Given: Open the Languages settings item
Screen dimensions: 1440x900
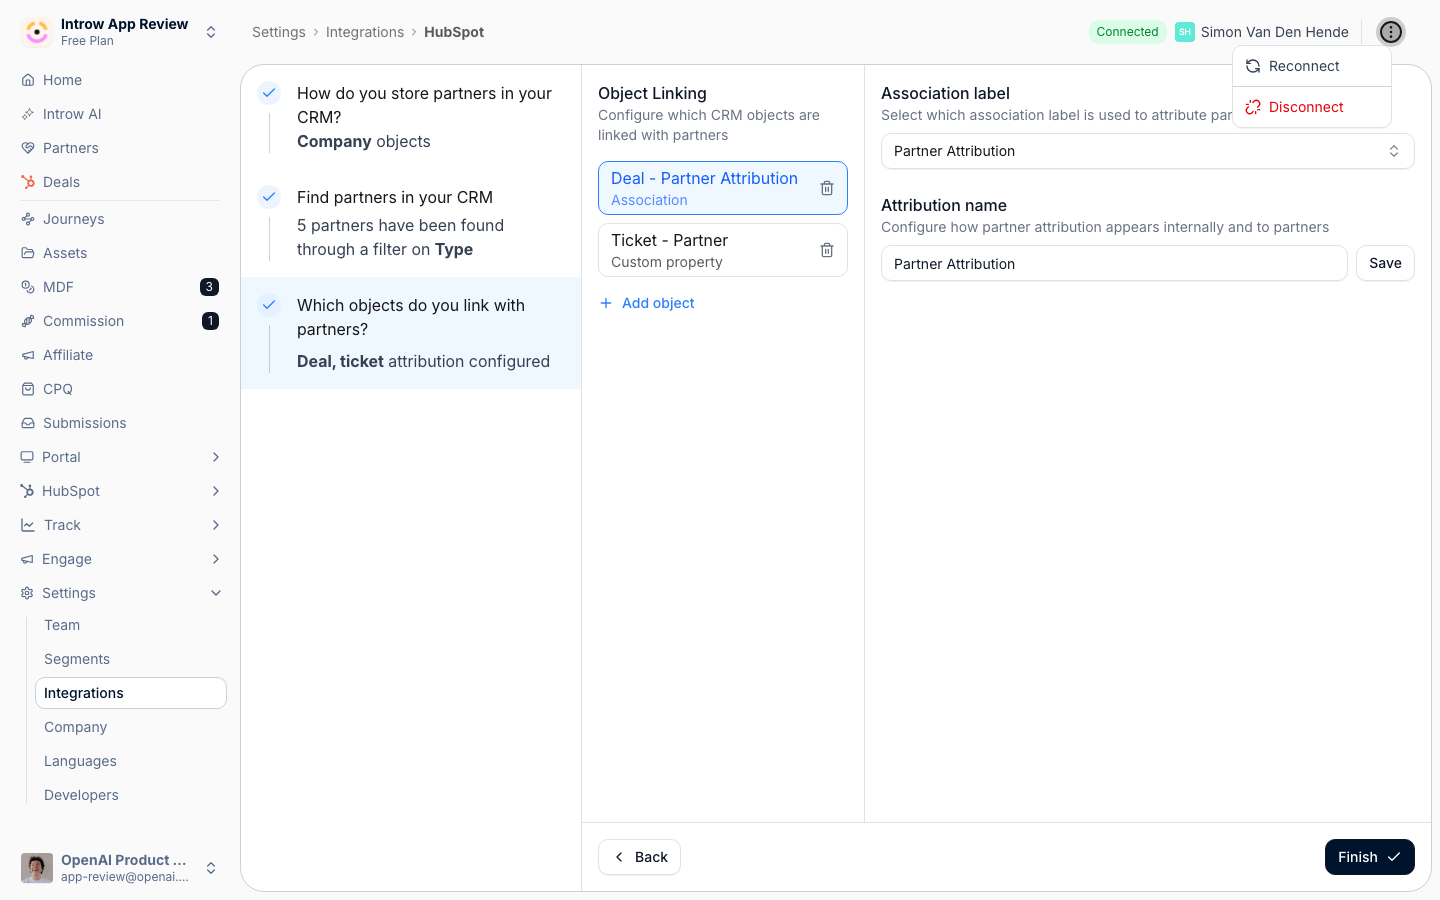Looking at the screenshot, I should click(131, 761).
